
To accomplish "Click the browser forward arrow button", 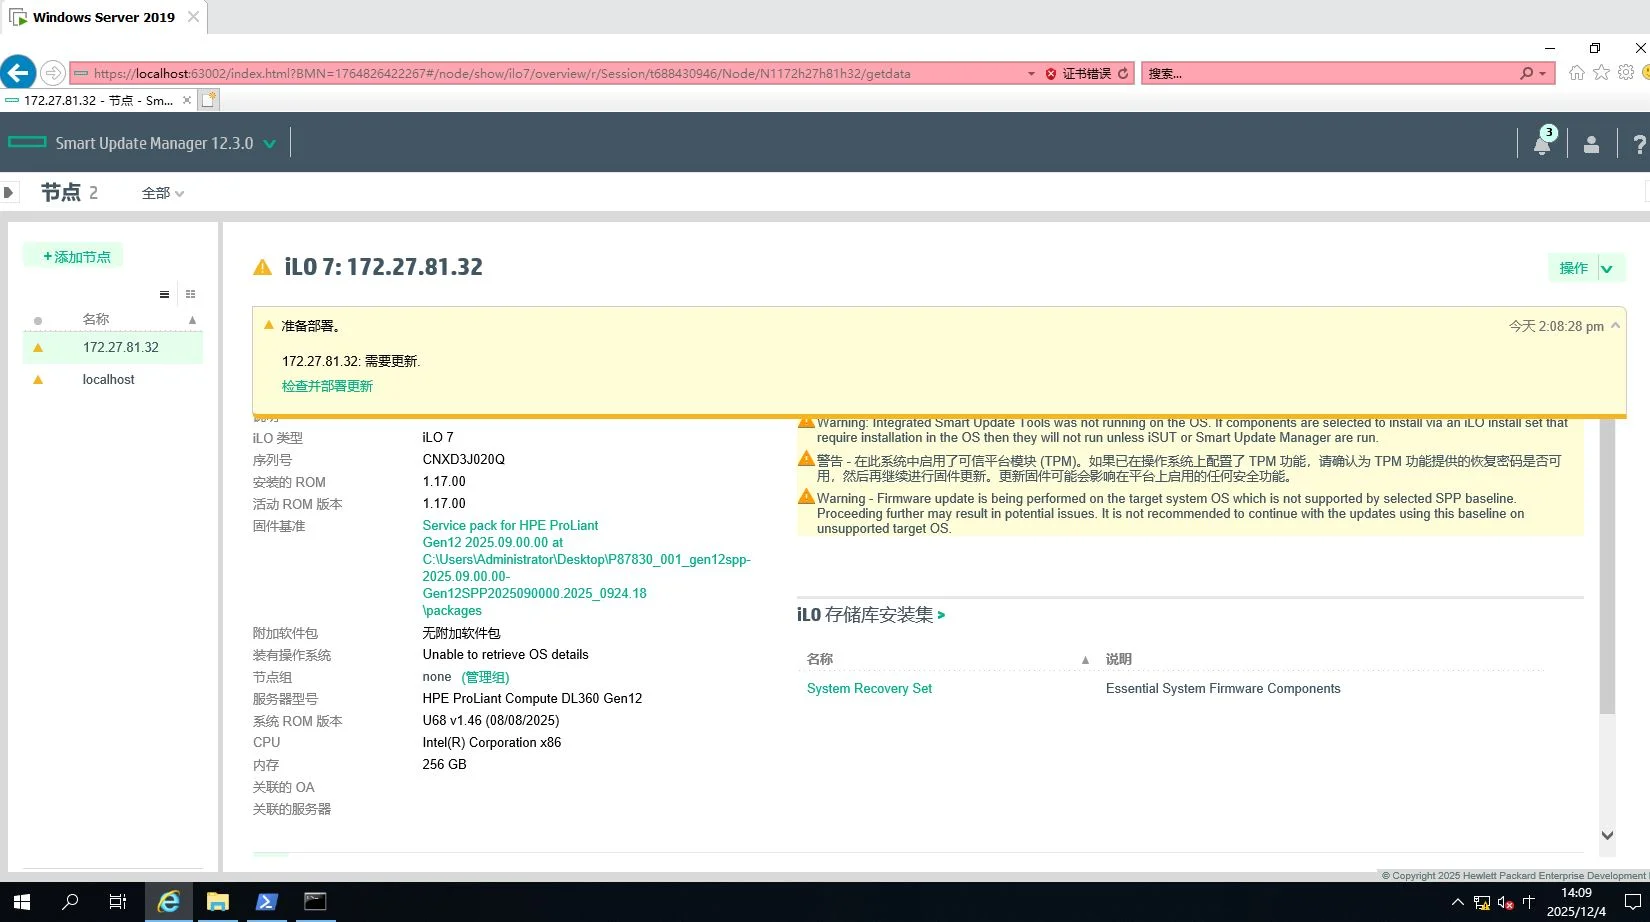I will [53, 73].
